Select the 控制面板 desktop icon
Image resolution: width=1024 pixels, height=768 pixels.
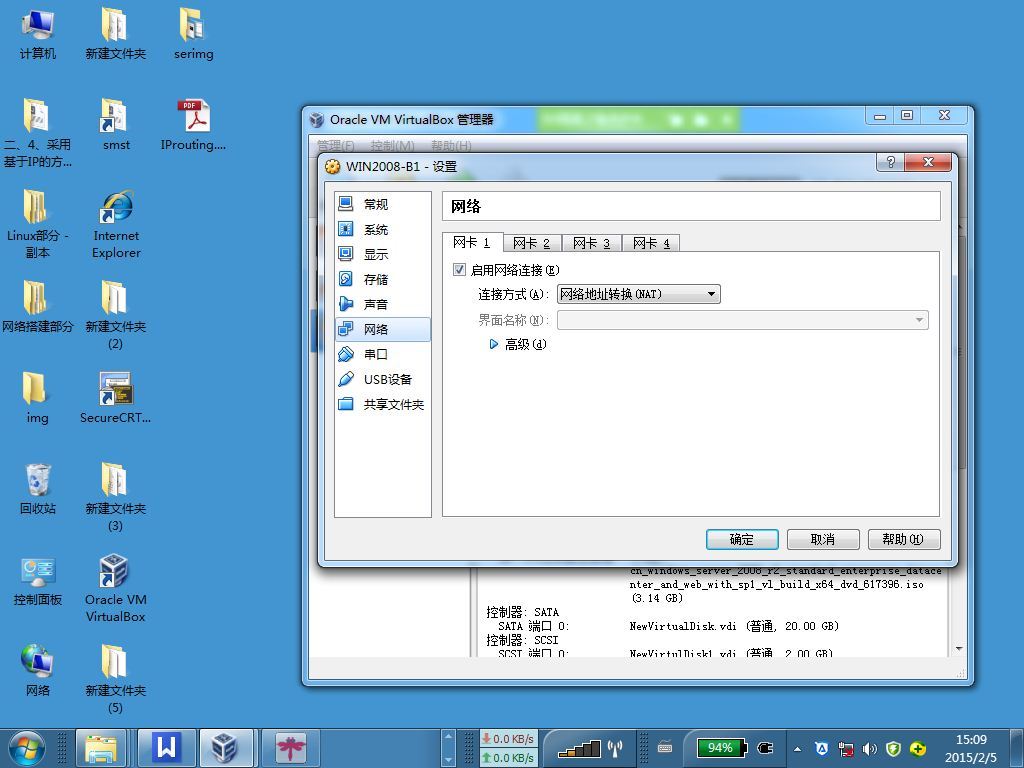pyautogui.click(x=37, y=580)
